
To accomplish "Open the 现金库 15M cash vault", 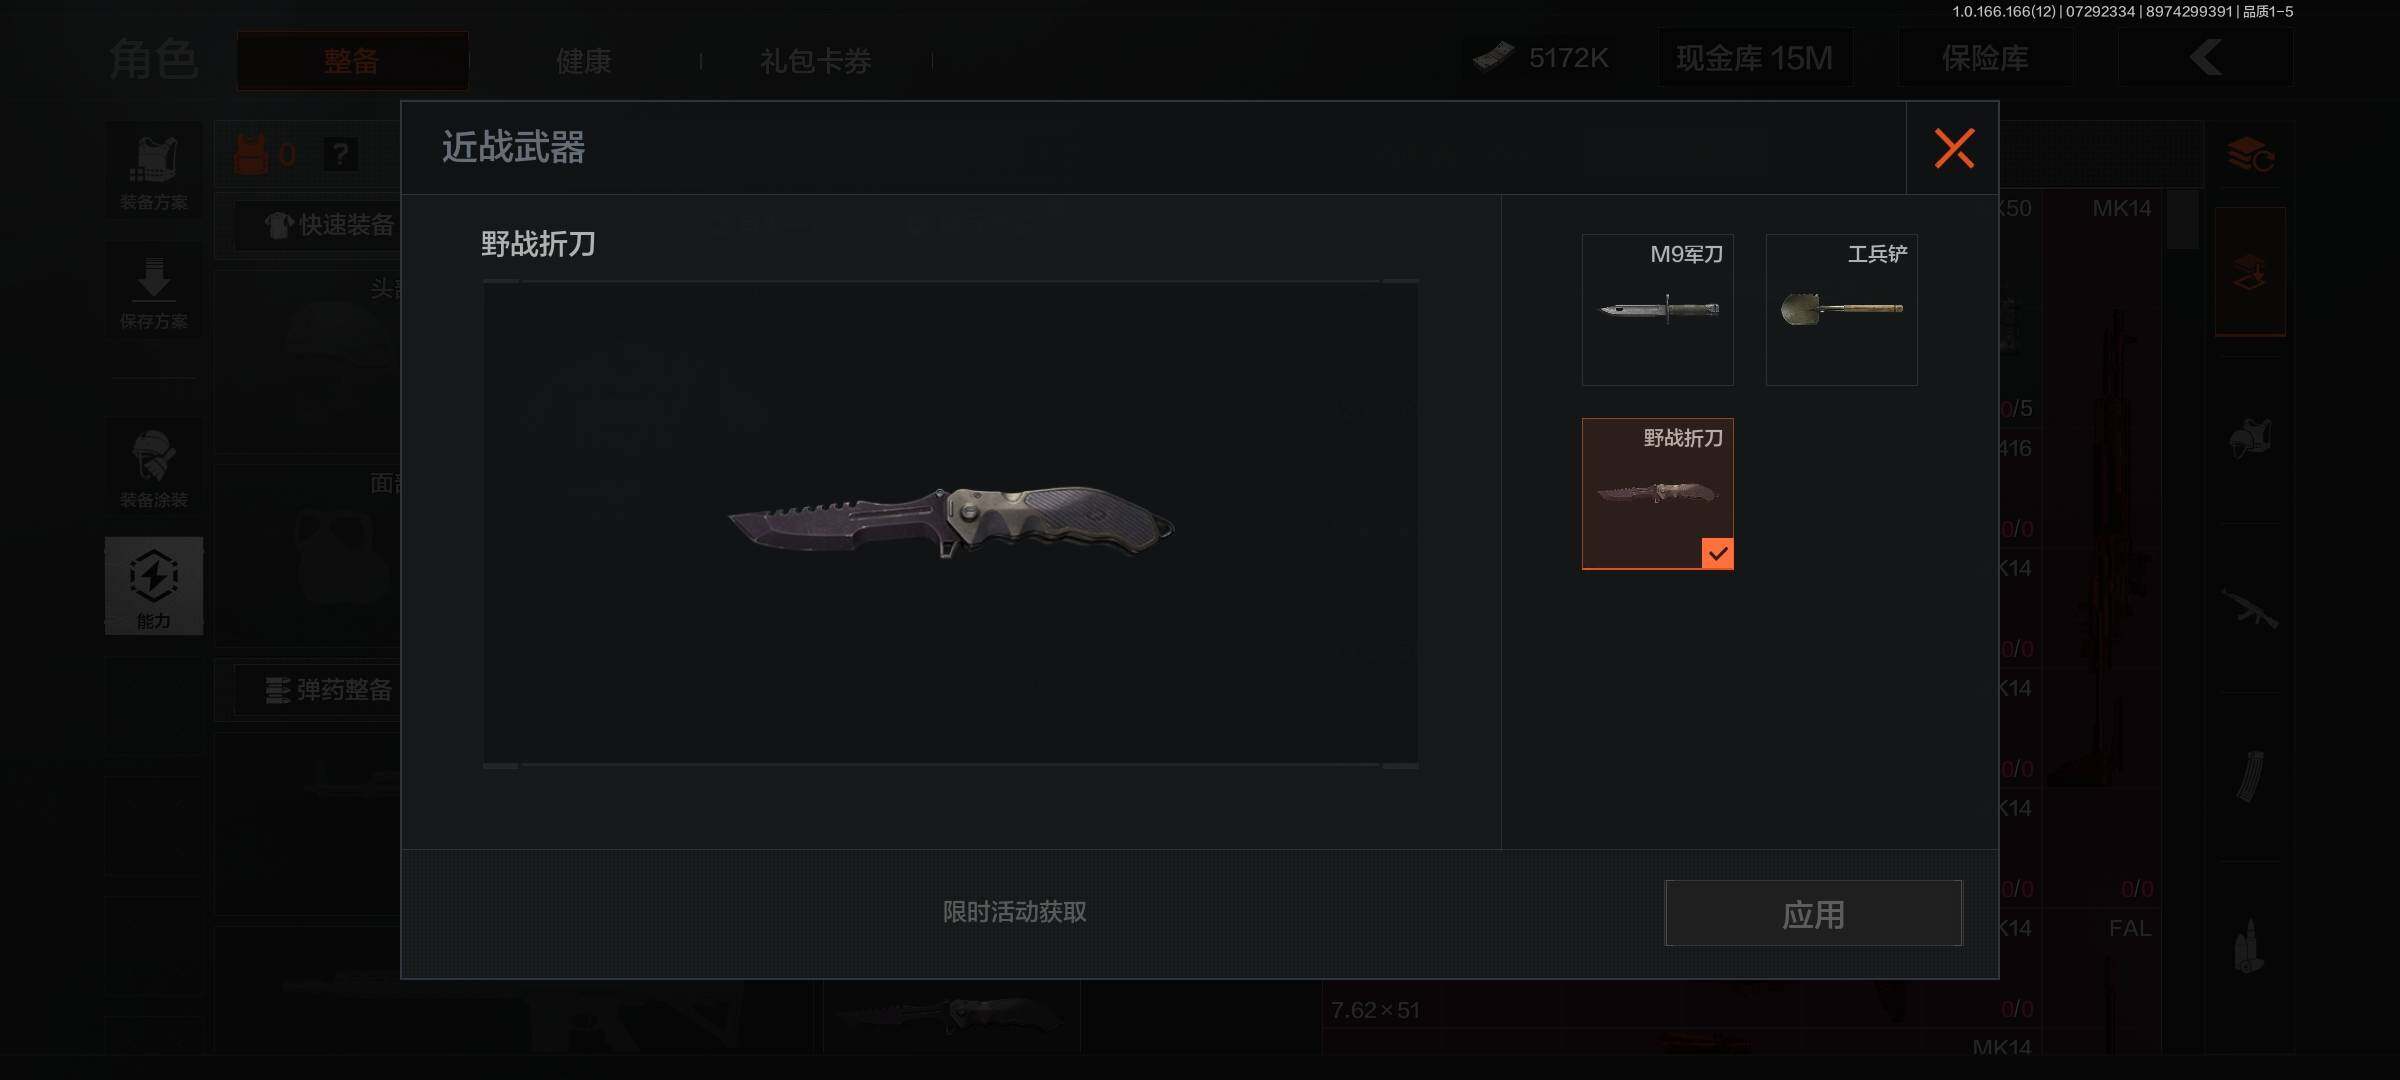I will click(1755, 58).
